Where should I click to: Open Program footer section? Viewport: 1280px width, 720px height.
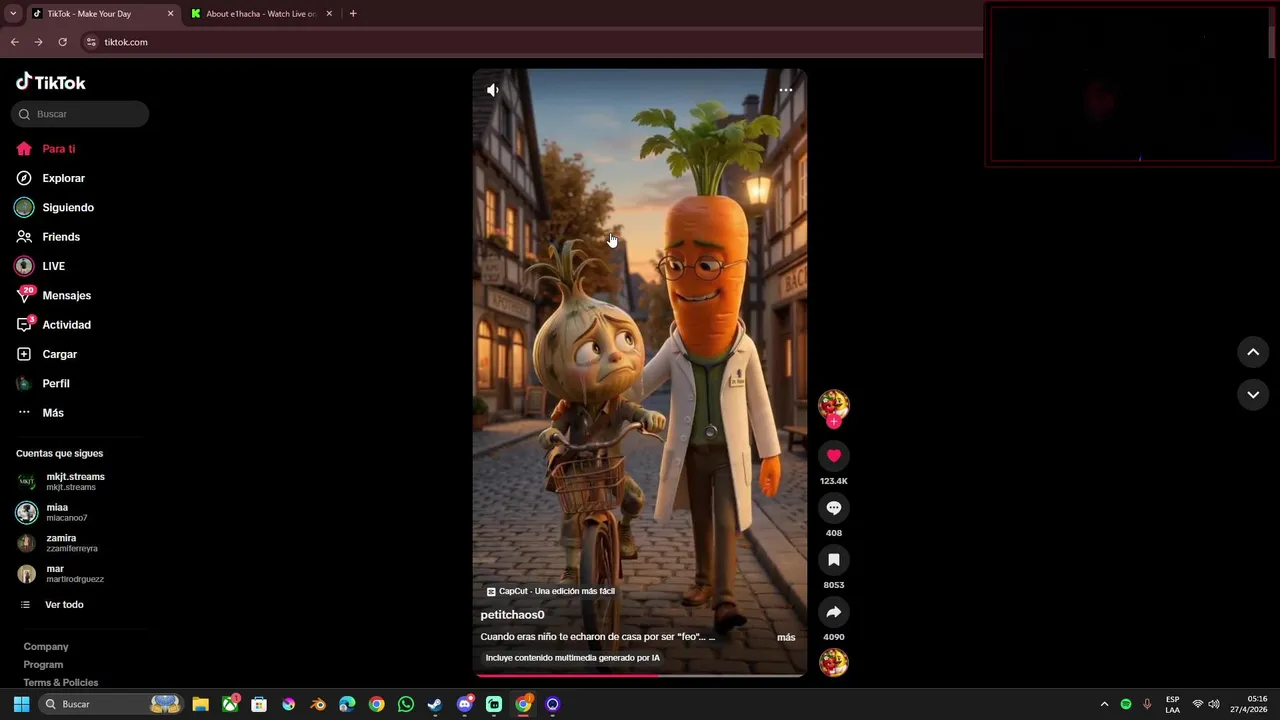43,665
